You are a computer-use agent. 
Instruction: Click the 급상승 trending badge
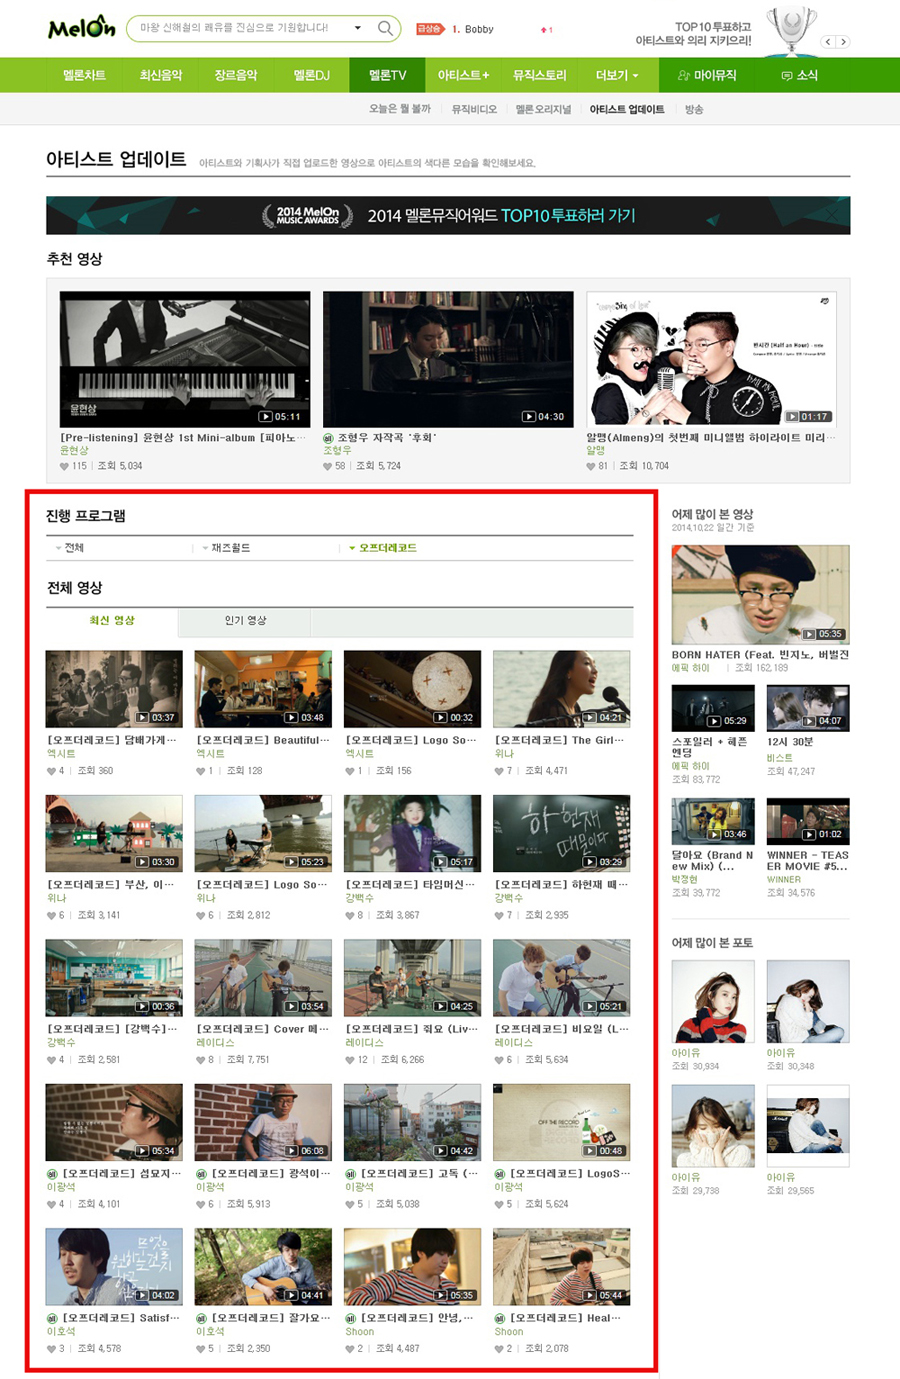[429, 29]
